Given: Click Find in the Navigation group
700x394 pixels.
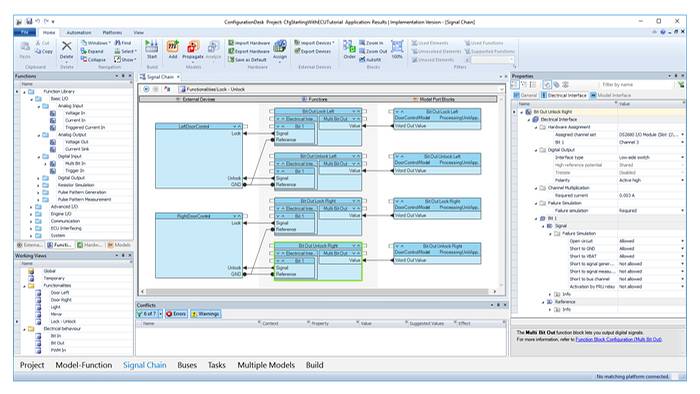Looking at the screenshot, I should (123, 43).
